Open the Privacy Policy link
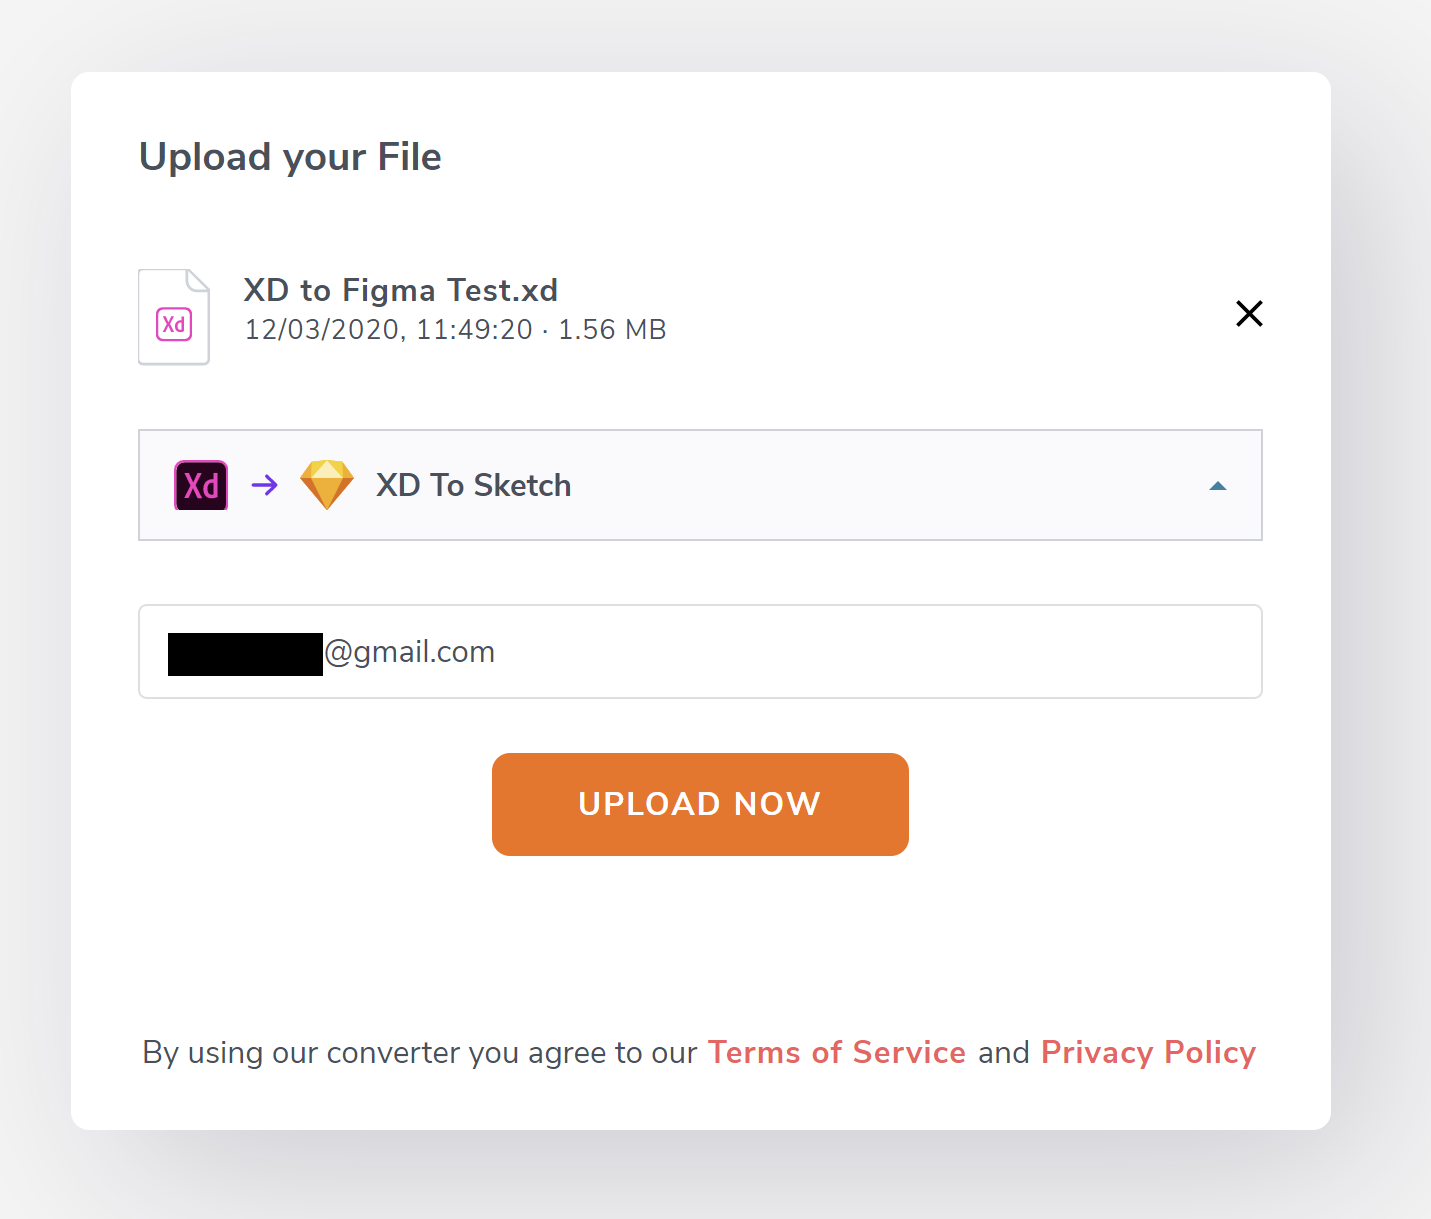The image size is (1431, 1219). click(1148, 1052)
